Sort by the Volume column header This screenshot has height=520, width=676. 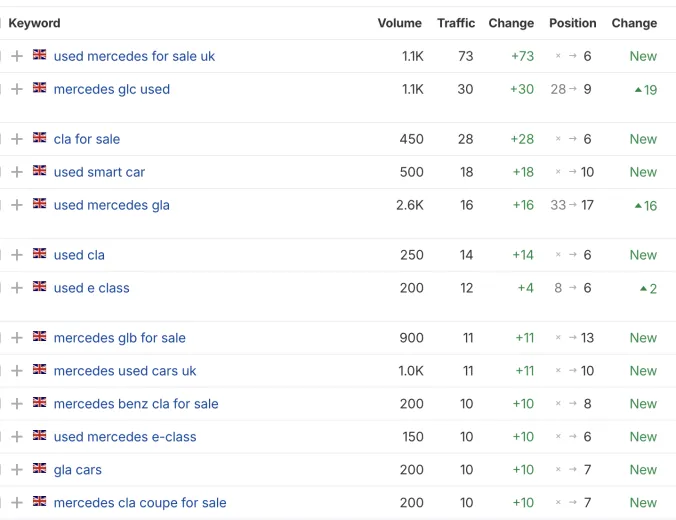tap(399, 23)
